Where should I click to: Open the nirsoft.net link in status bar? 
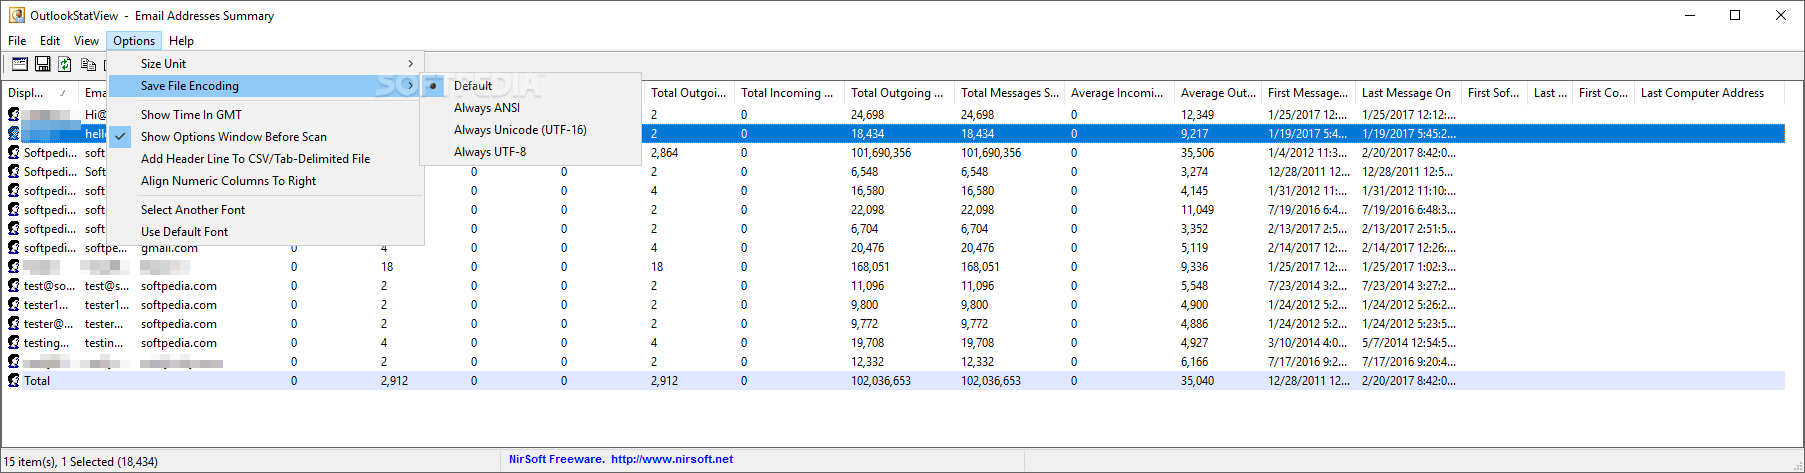coord(672,460)
